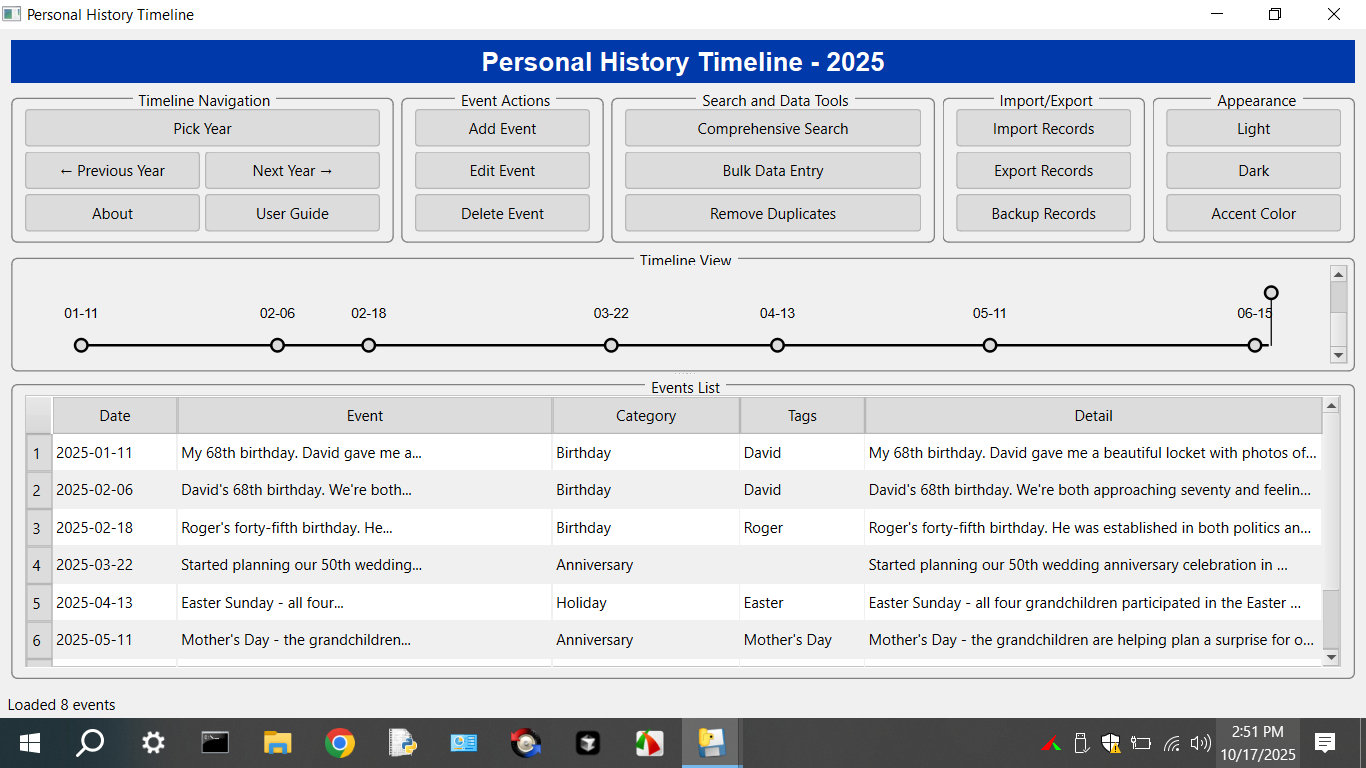Click Remove Duplicates
The height and width of the screenshot is (768, 1366).
(x=772, y=214)
